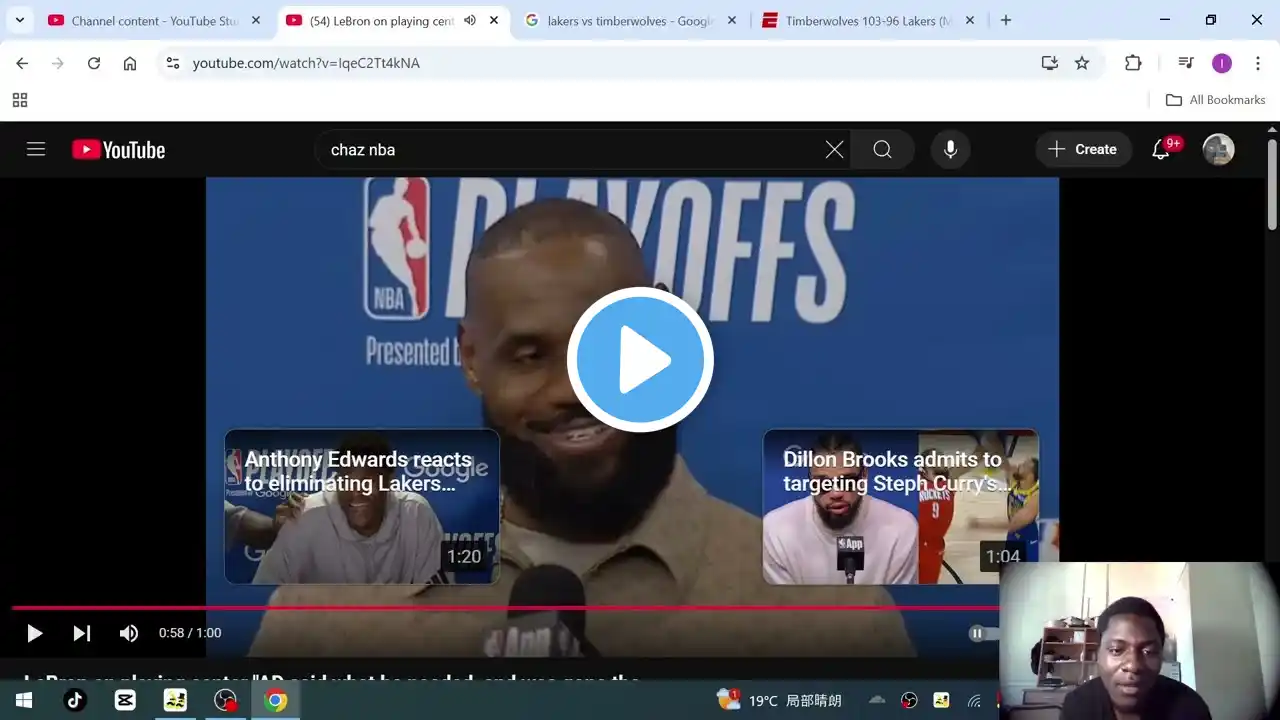
Task: Open a new browser tab
Action: click(1006, 20)
